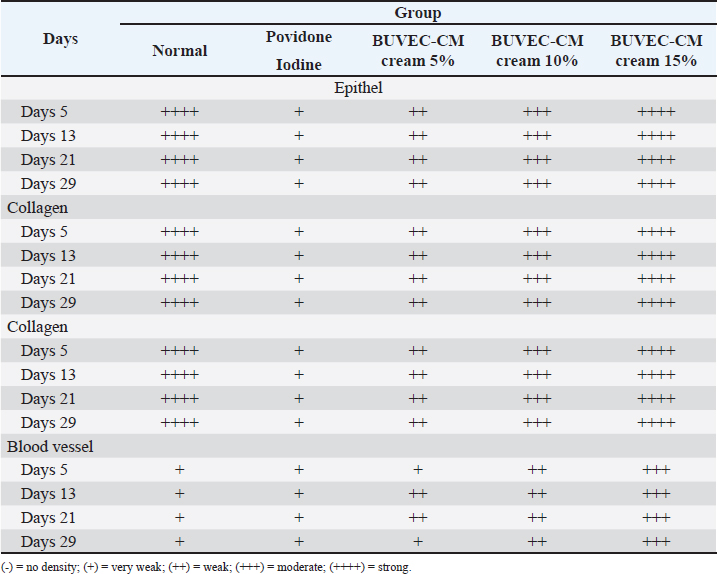The width and height of the screenshot is (717, 574).
Task: Select Povidone Iodine value for Epithel Days 29
Action: pos(298,184)
